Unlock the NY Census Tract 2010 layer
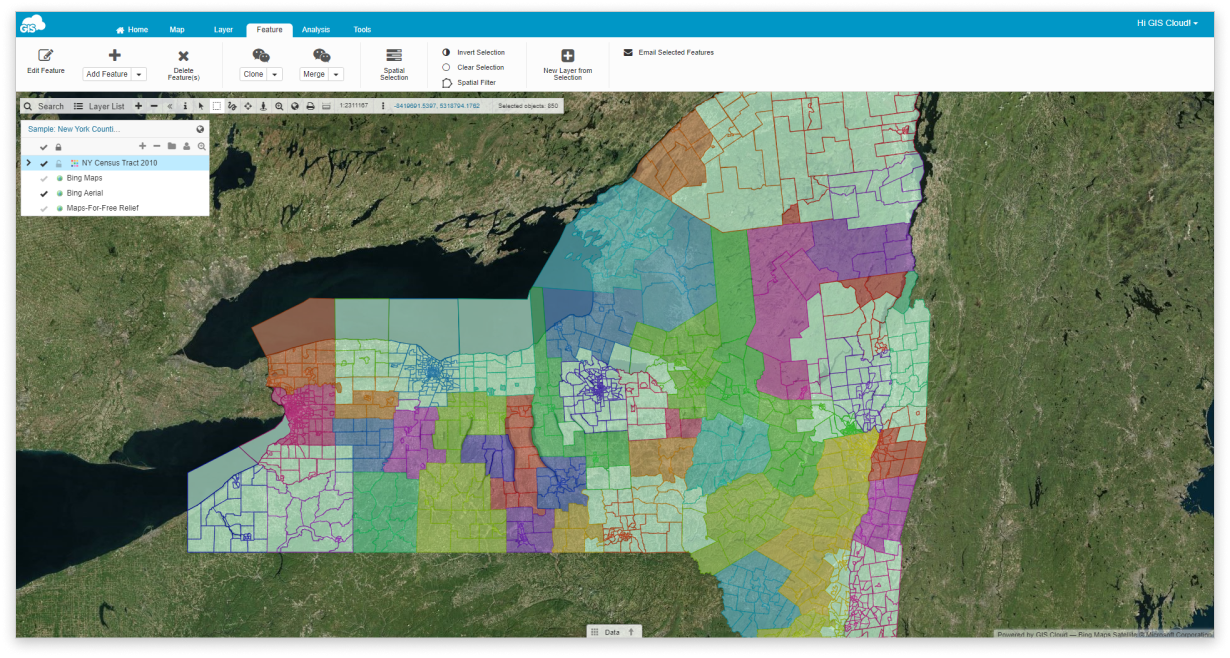The height and width of the screenshot is (658, 1230). point(58,163)
